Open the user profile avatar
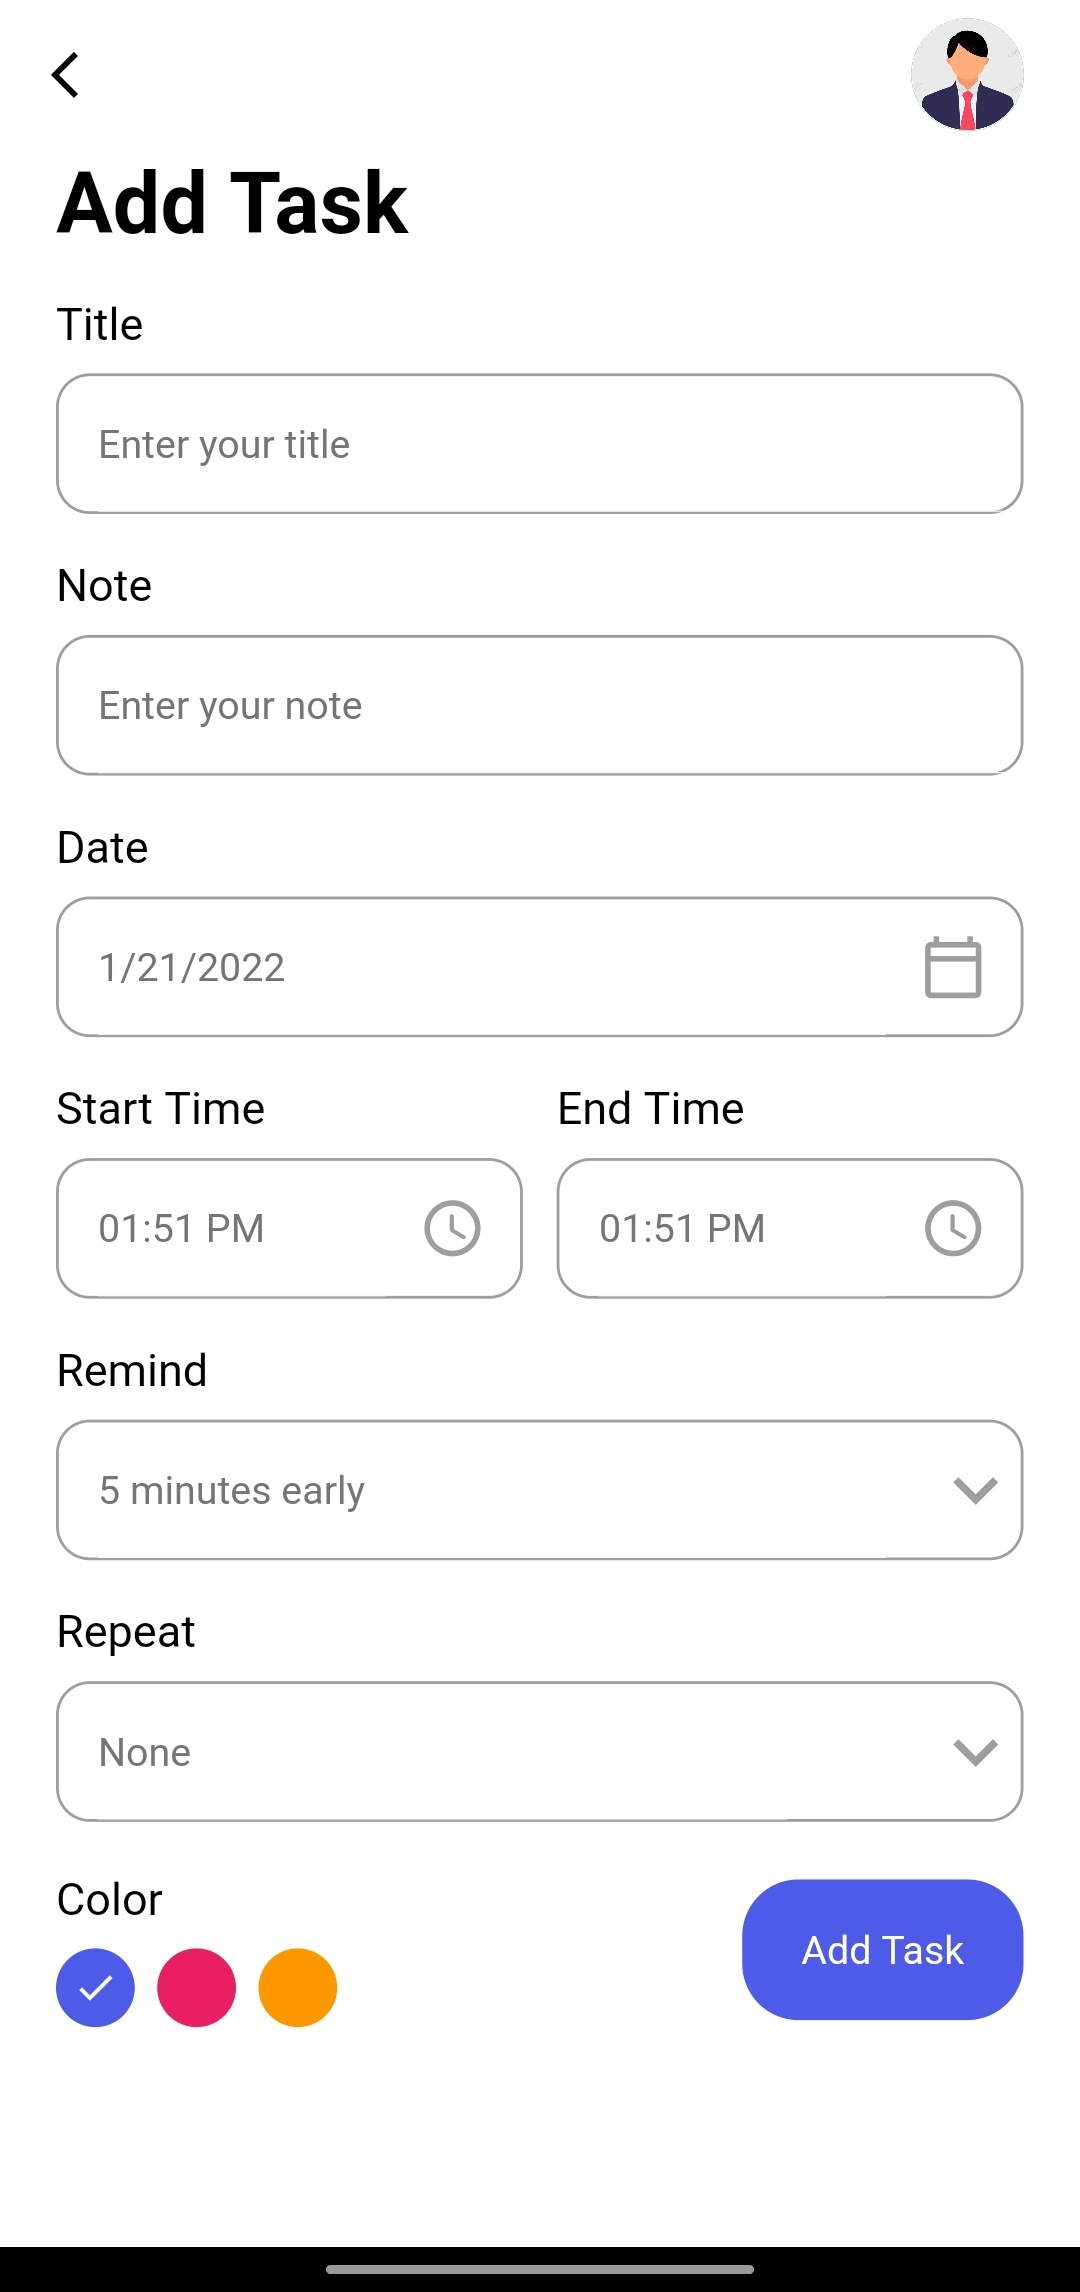The height and width of the screenshot is (2292, 1080). (x=967, y=75)
